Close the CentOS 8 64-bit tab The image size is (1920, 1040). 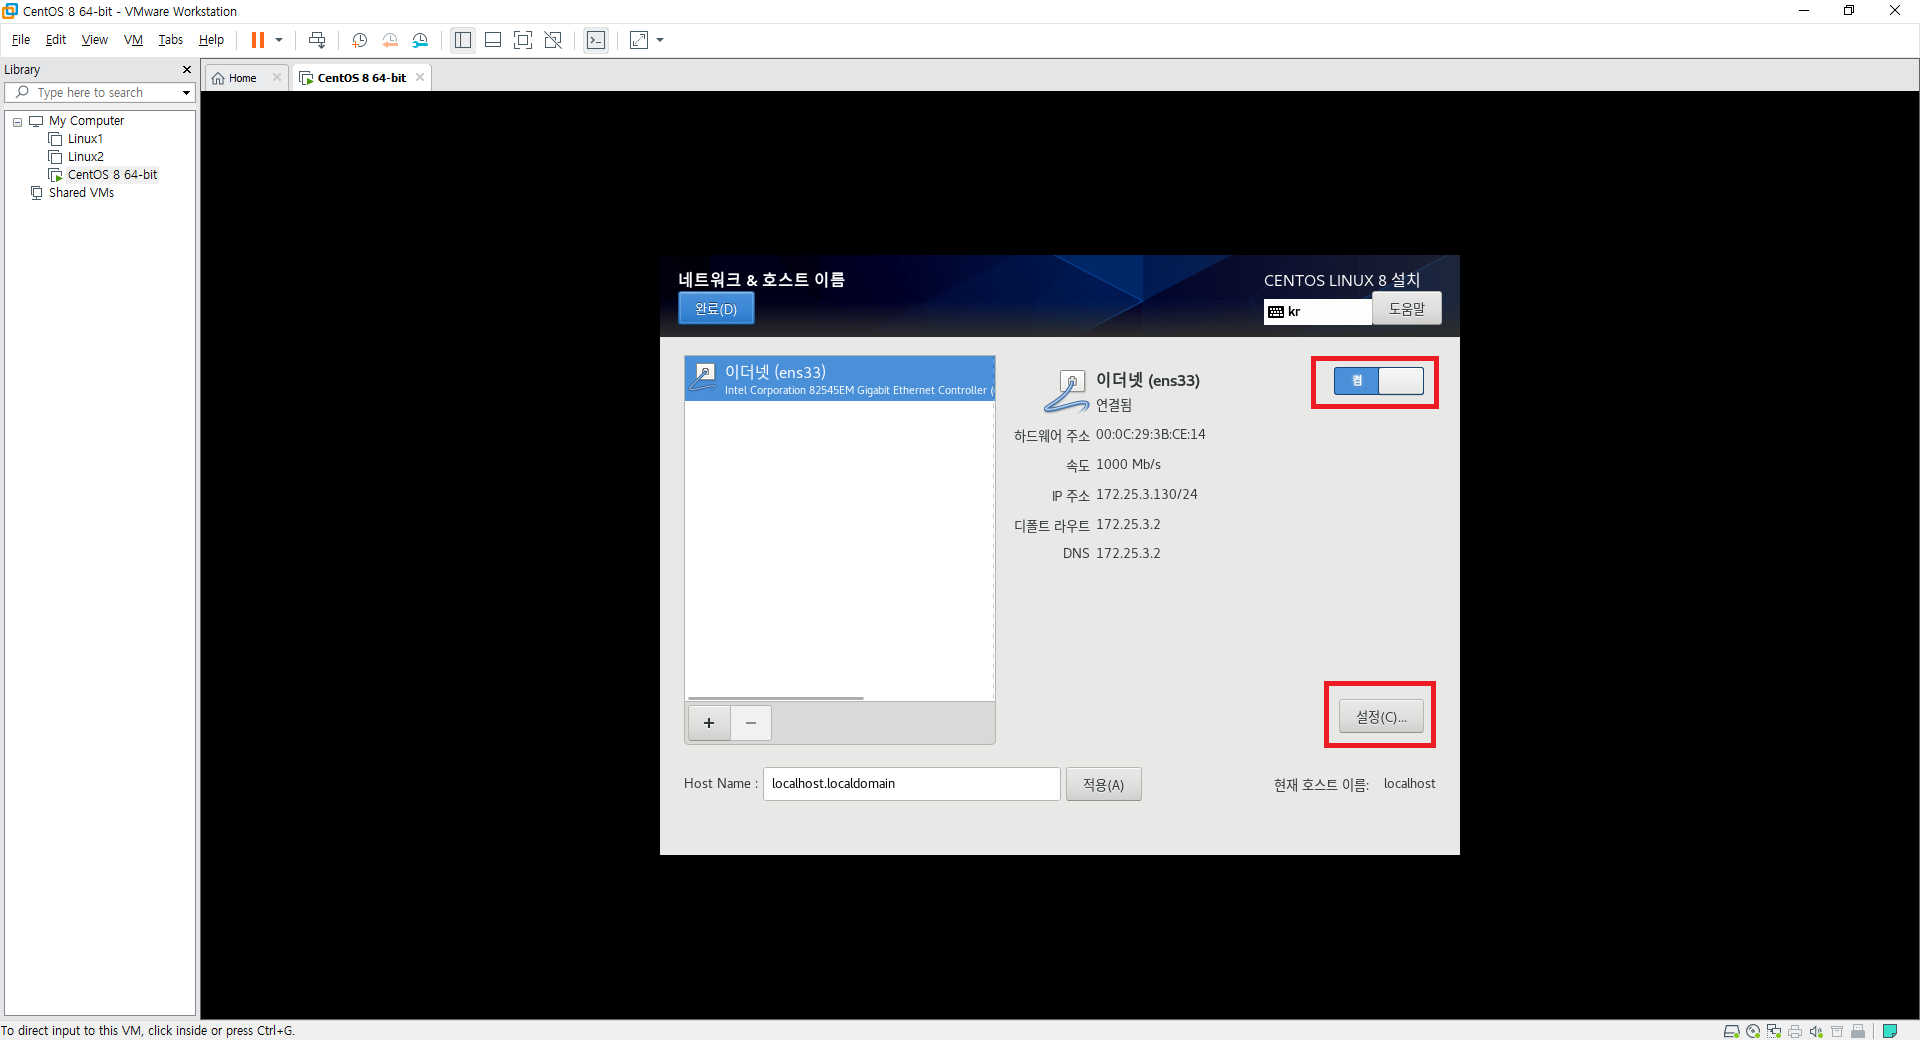(420, 78)
